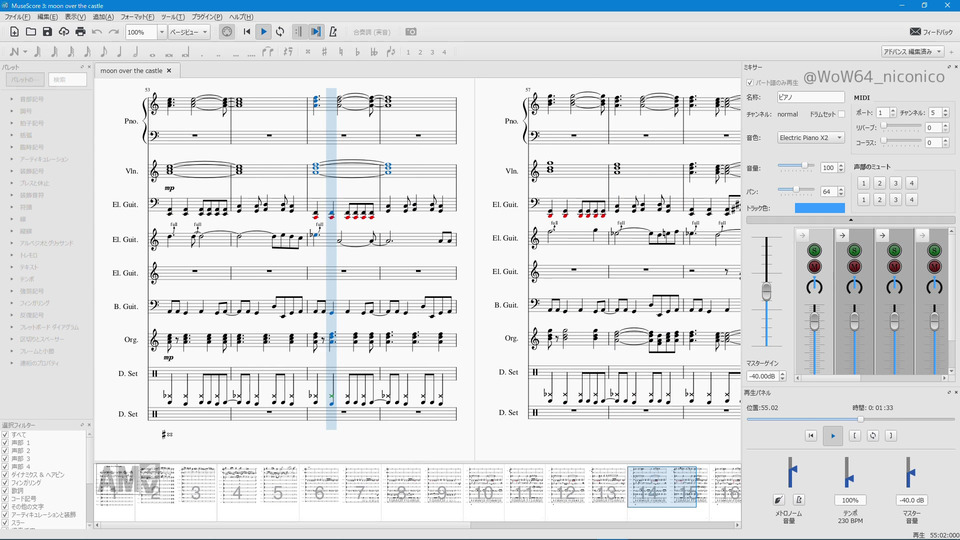960x540 pixels.
Task: Select voice 1 in note toolbar
Action: coord(408,53)
